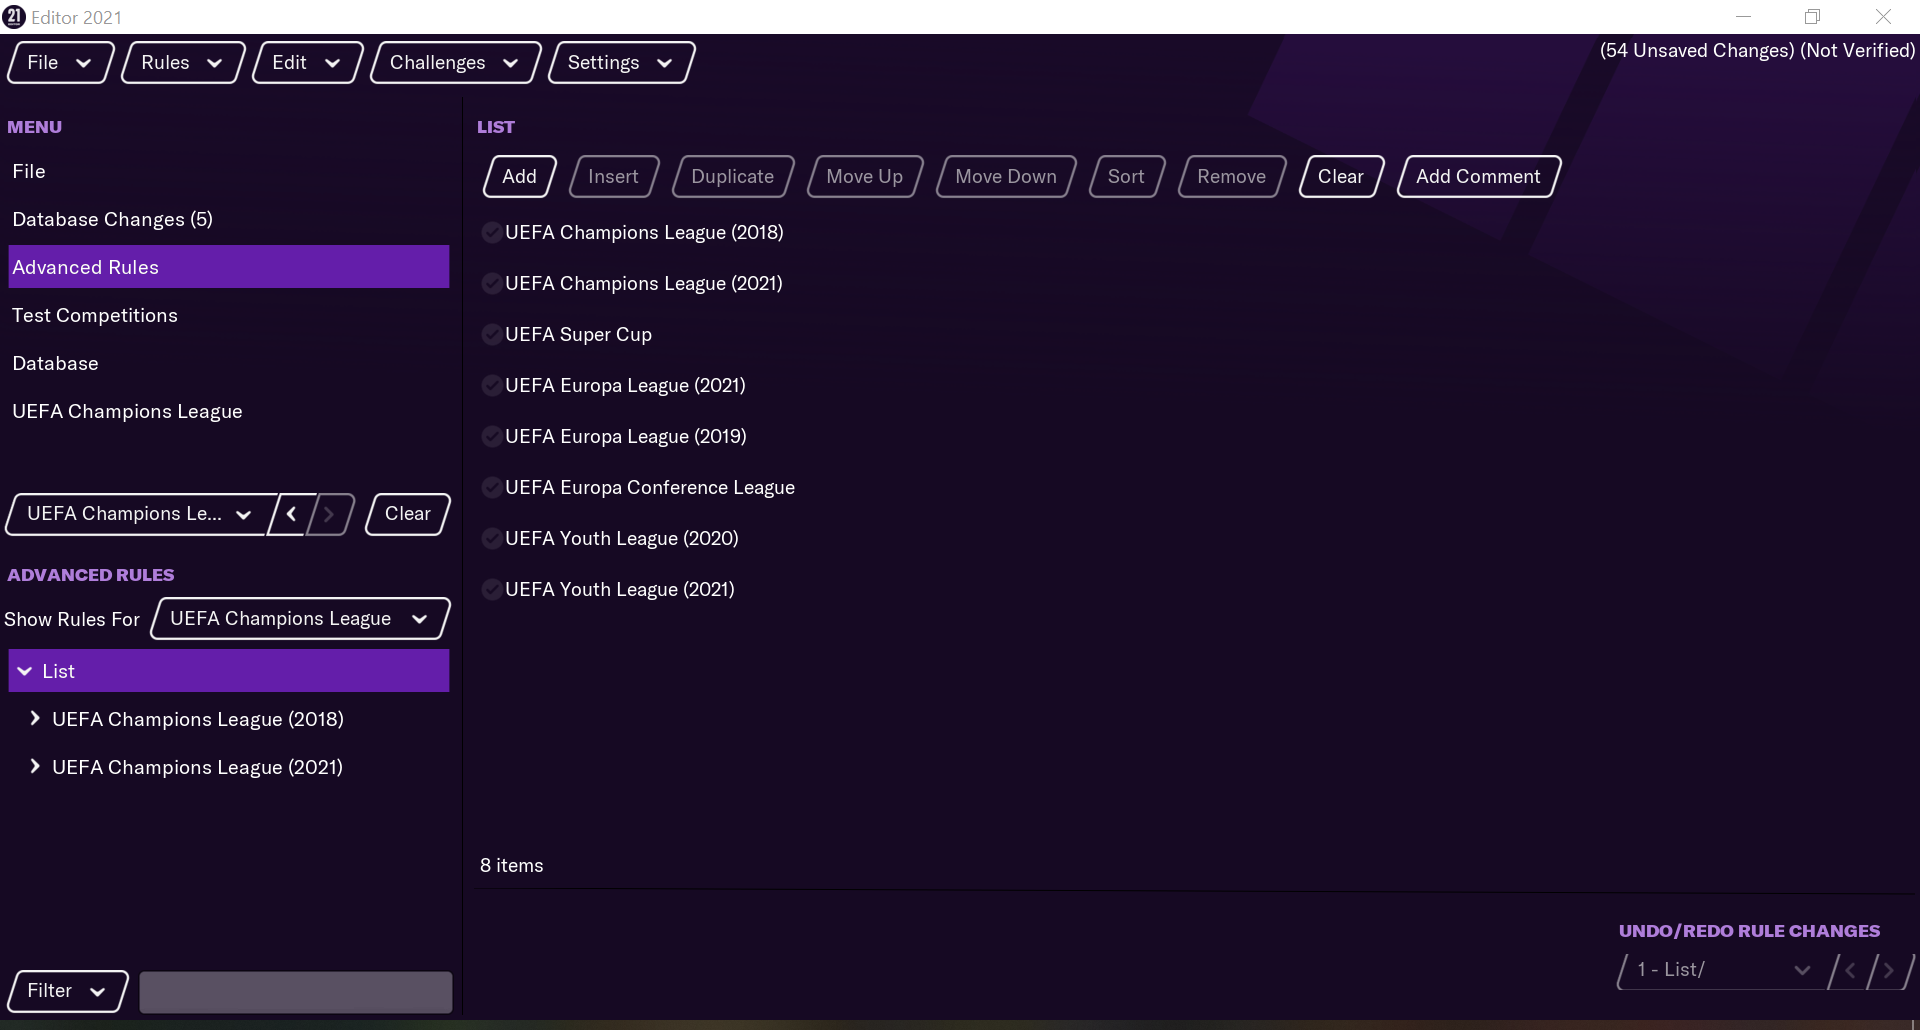
Task: Click the back arrow next to competition selector
Action: click(291, 514)
